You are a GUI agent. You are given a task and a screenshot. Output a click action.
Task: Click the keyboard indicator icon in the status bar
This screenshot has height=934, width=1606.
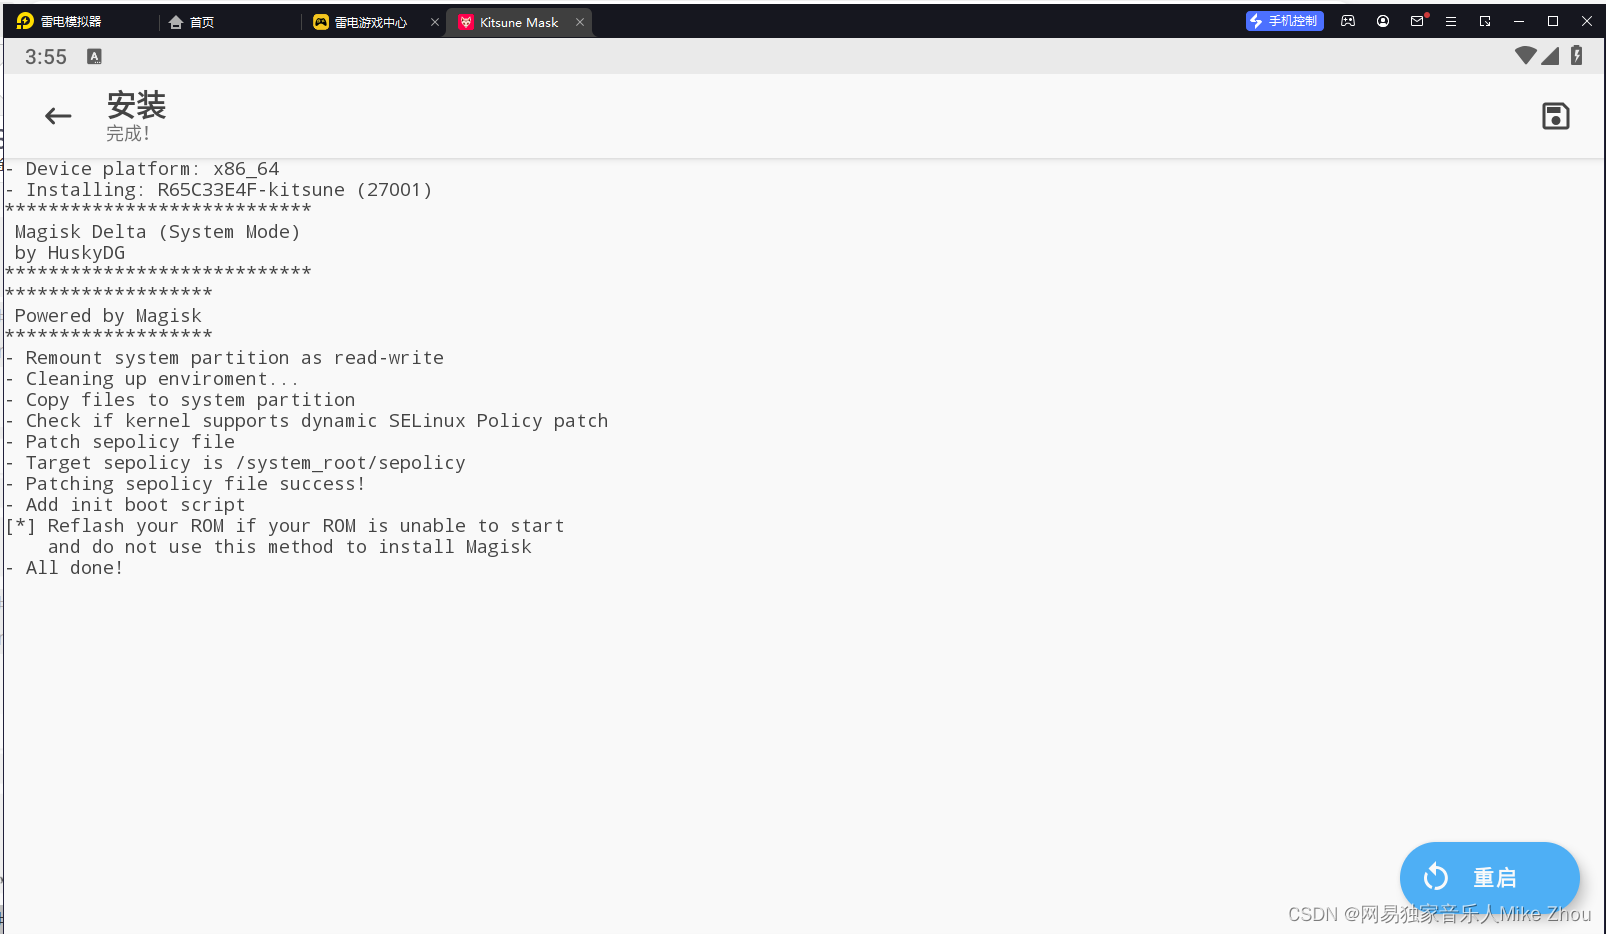[x=94, y=57]
